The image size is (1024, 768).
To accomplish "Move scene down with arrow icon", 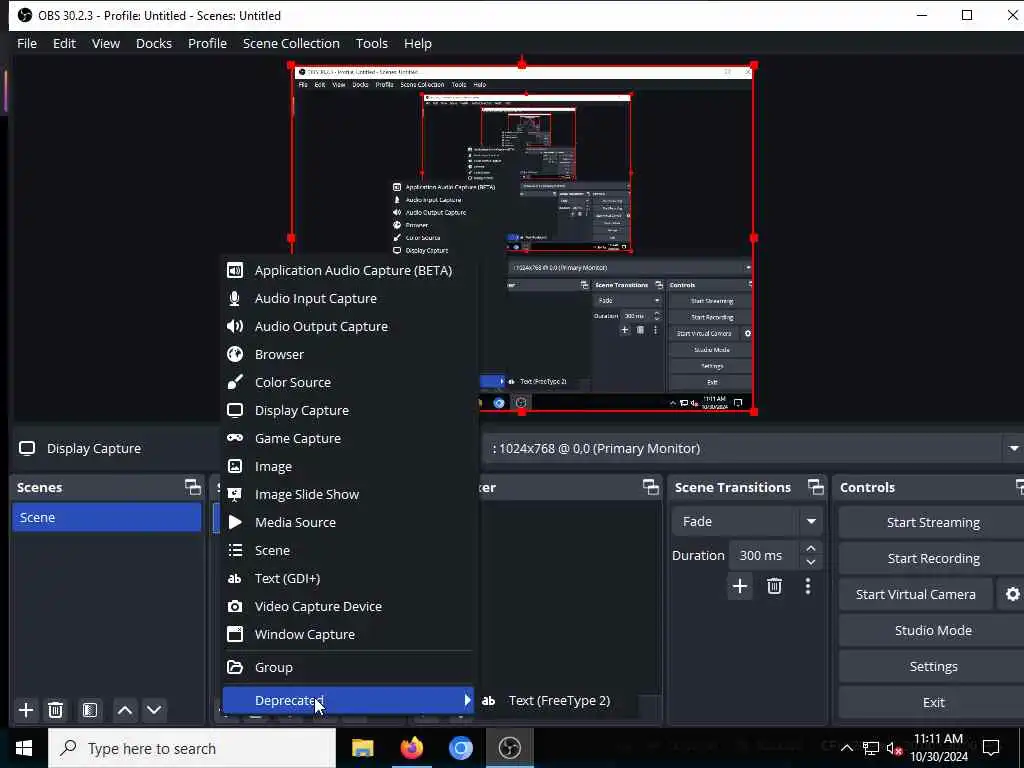I will tap(154, 710).
